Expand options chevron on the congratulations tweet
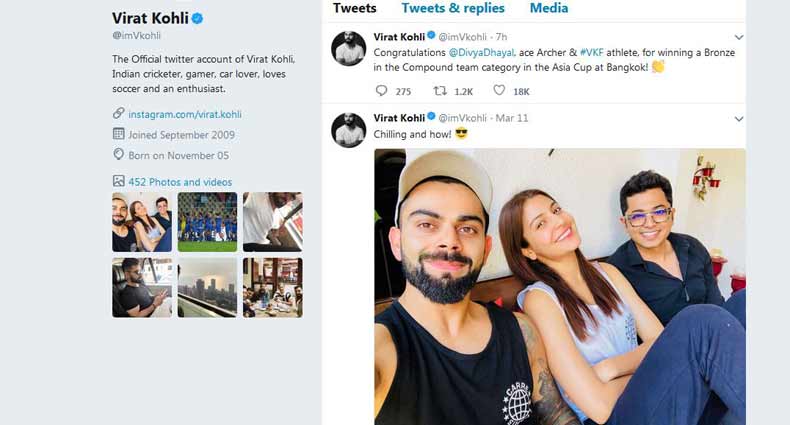790x425 pixels. [739, 37]
